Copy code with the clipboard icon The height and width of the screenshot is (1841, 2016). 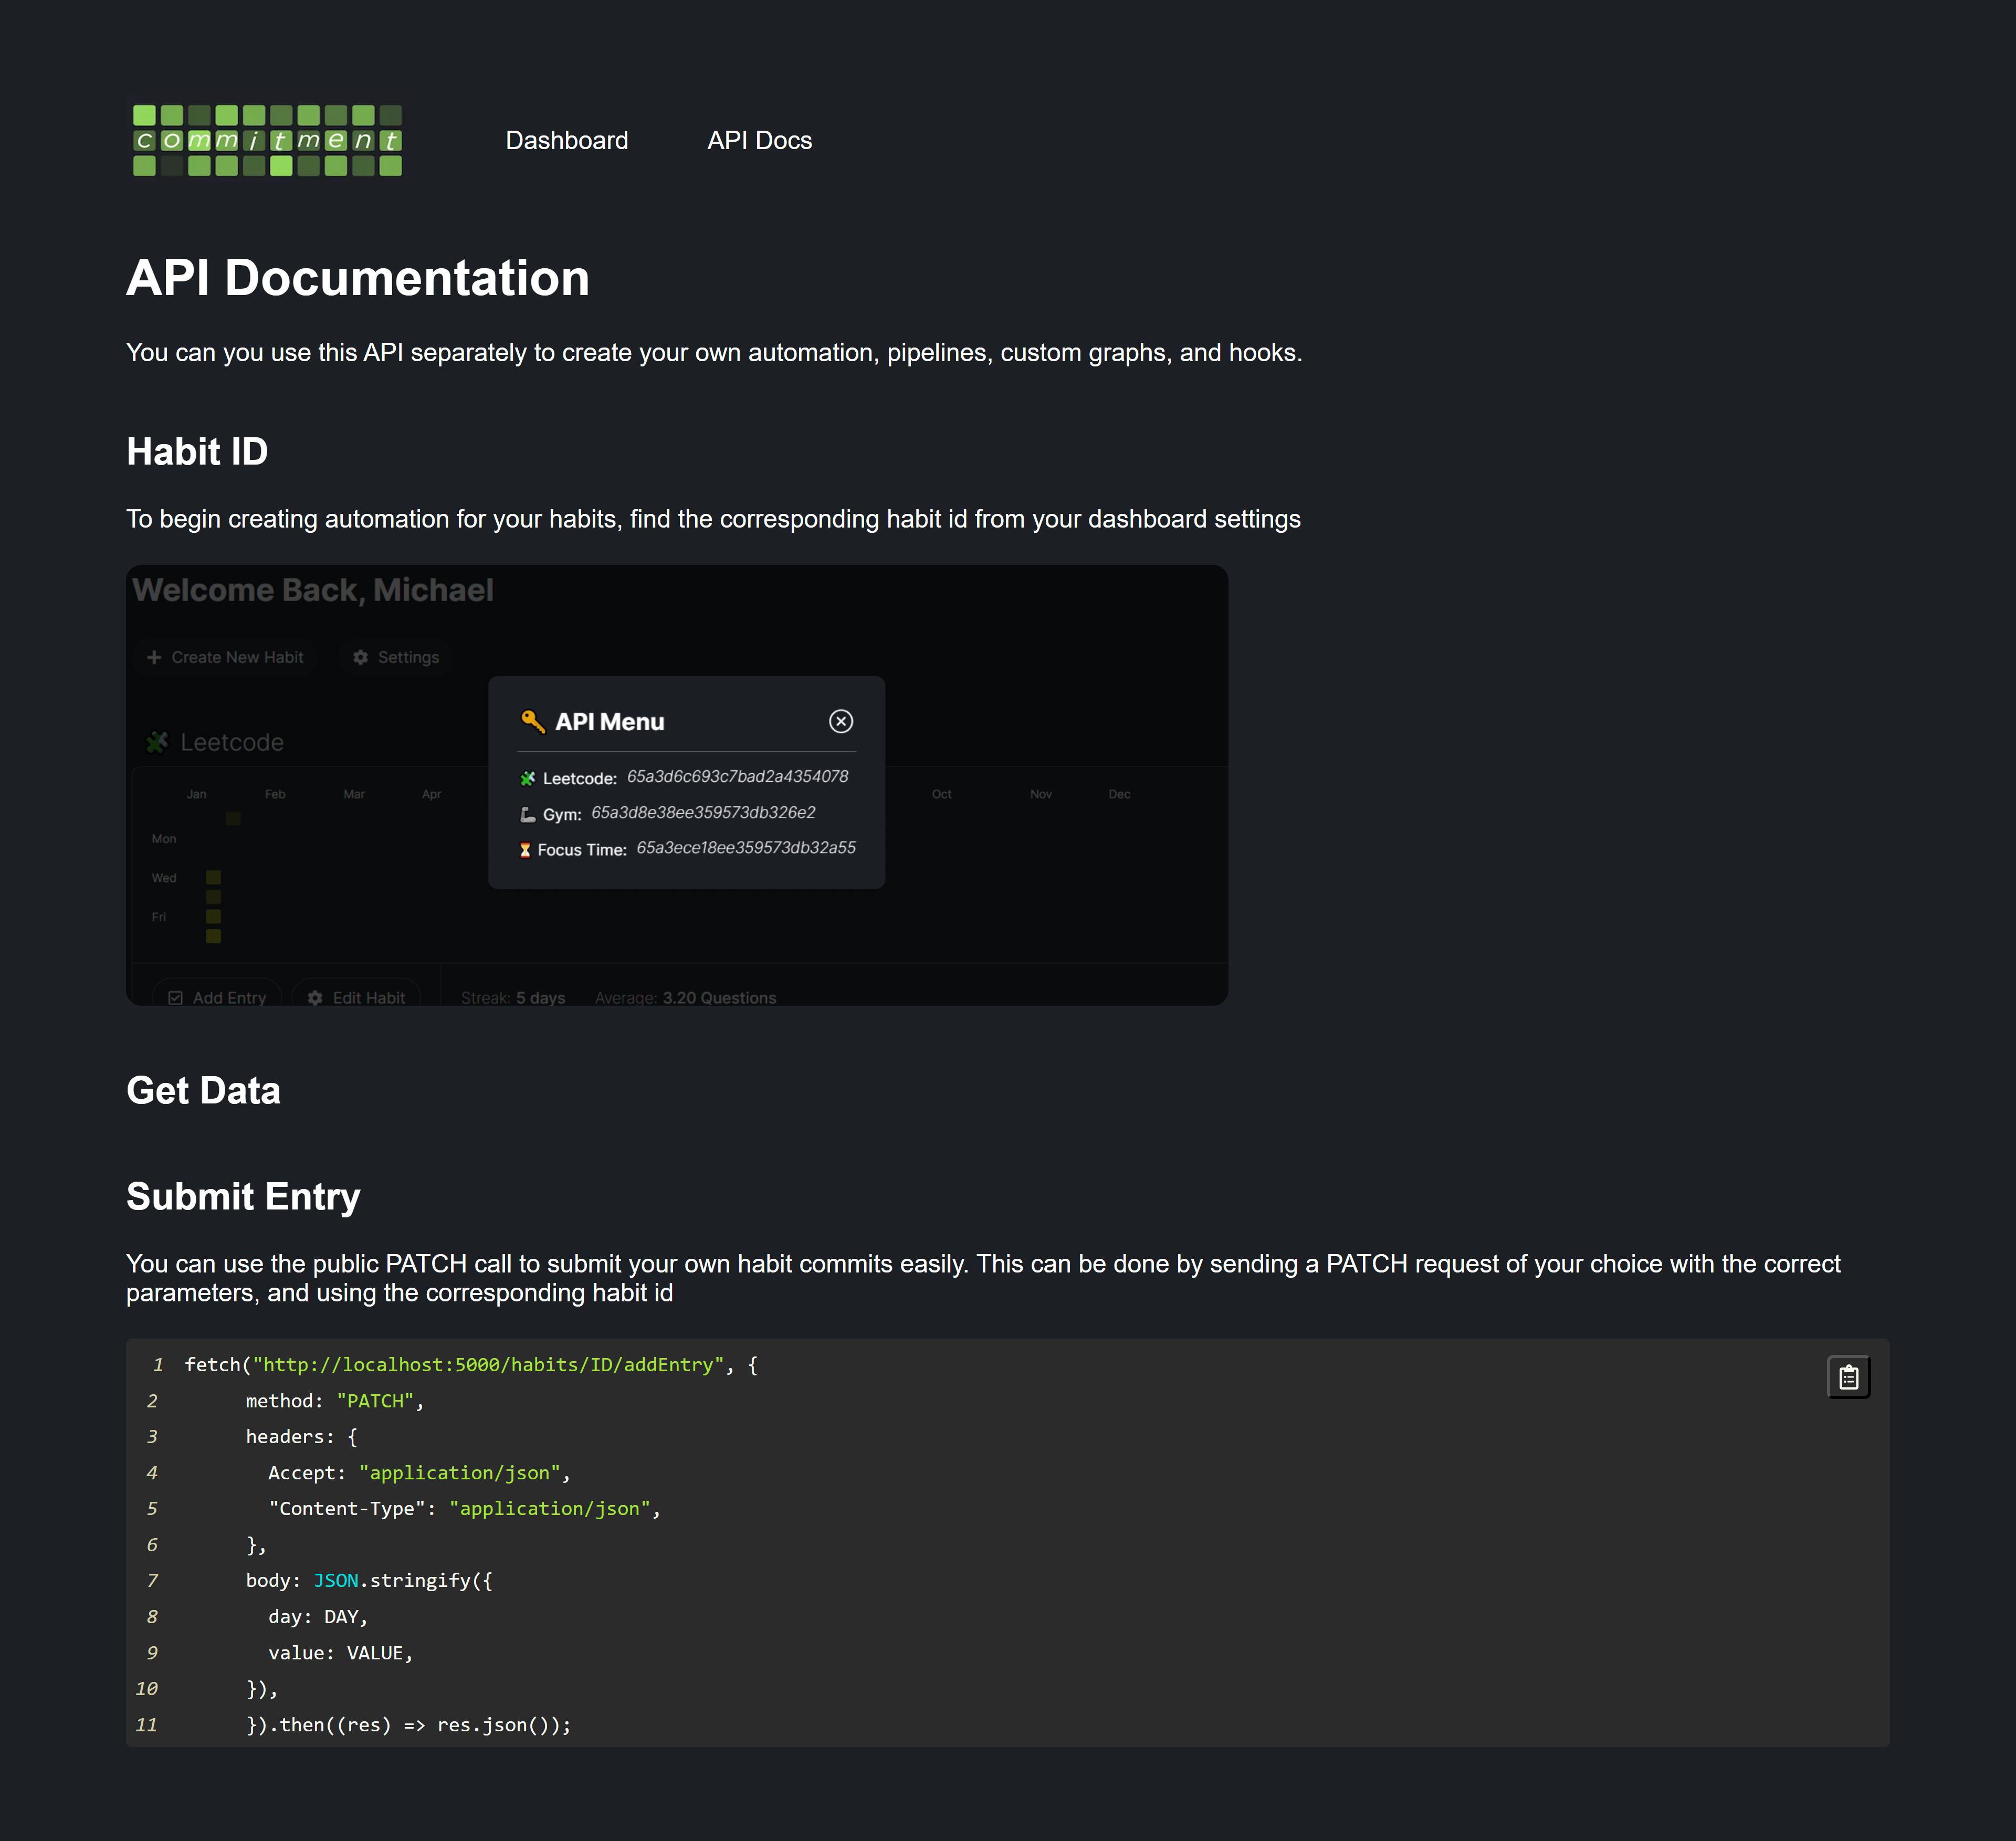[1848, 1377]
